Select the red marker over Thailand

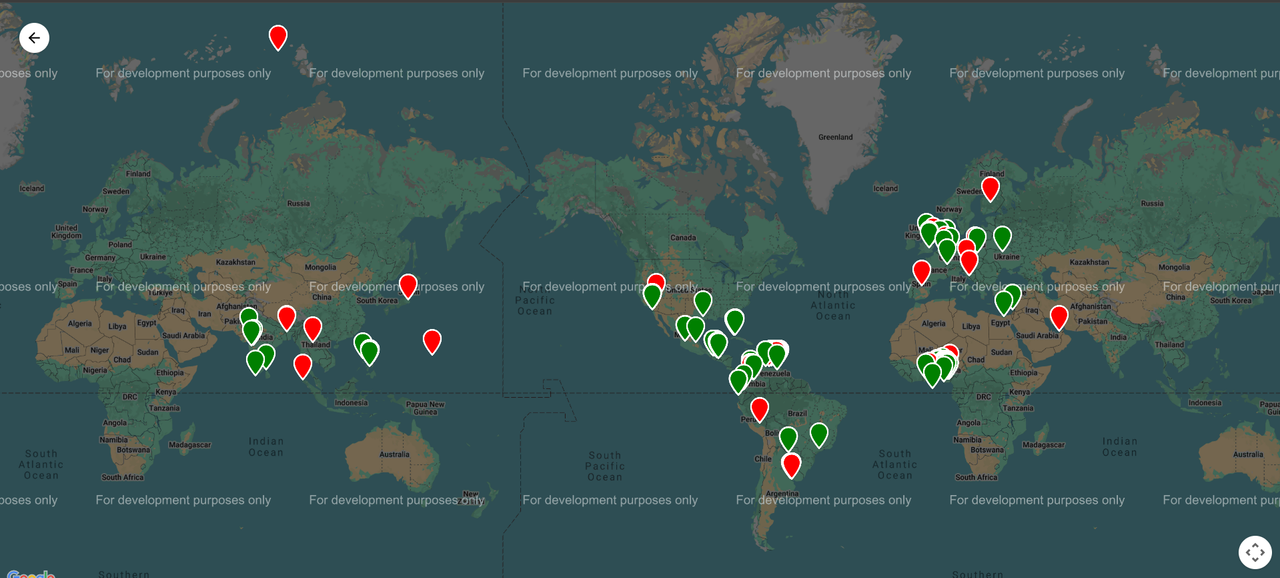tap(313, 327)
